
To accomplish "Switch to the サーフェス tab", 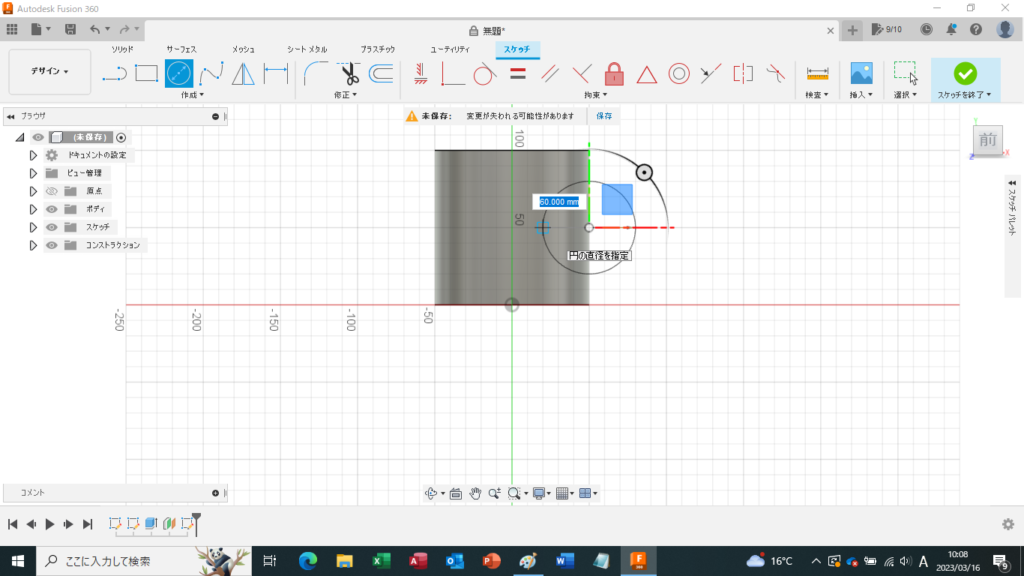I will coord(181,50).
